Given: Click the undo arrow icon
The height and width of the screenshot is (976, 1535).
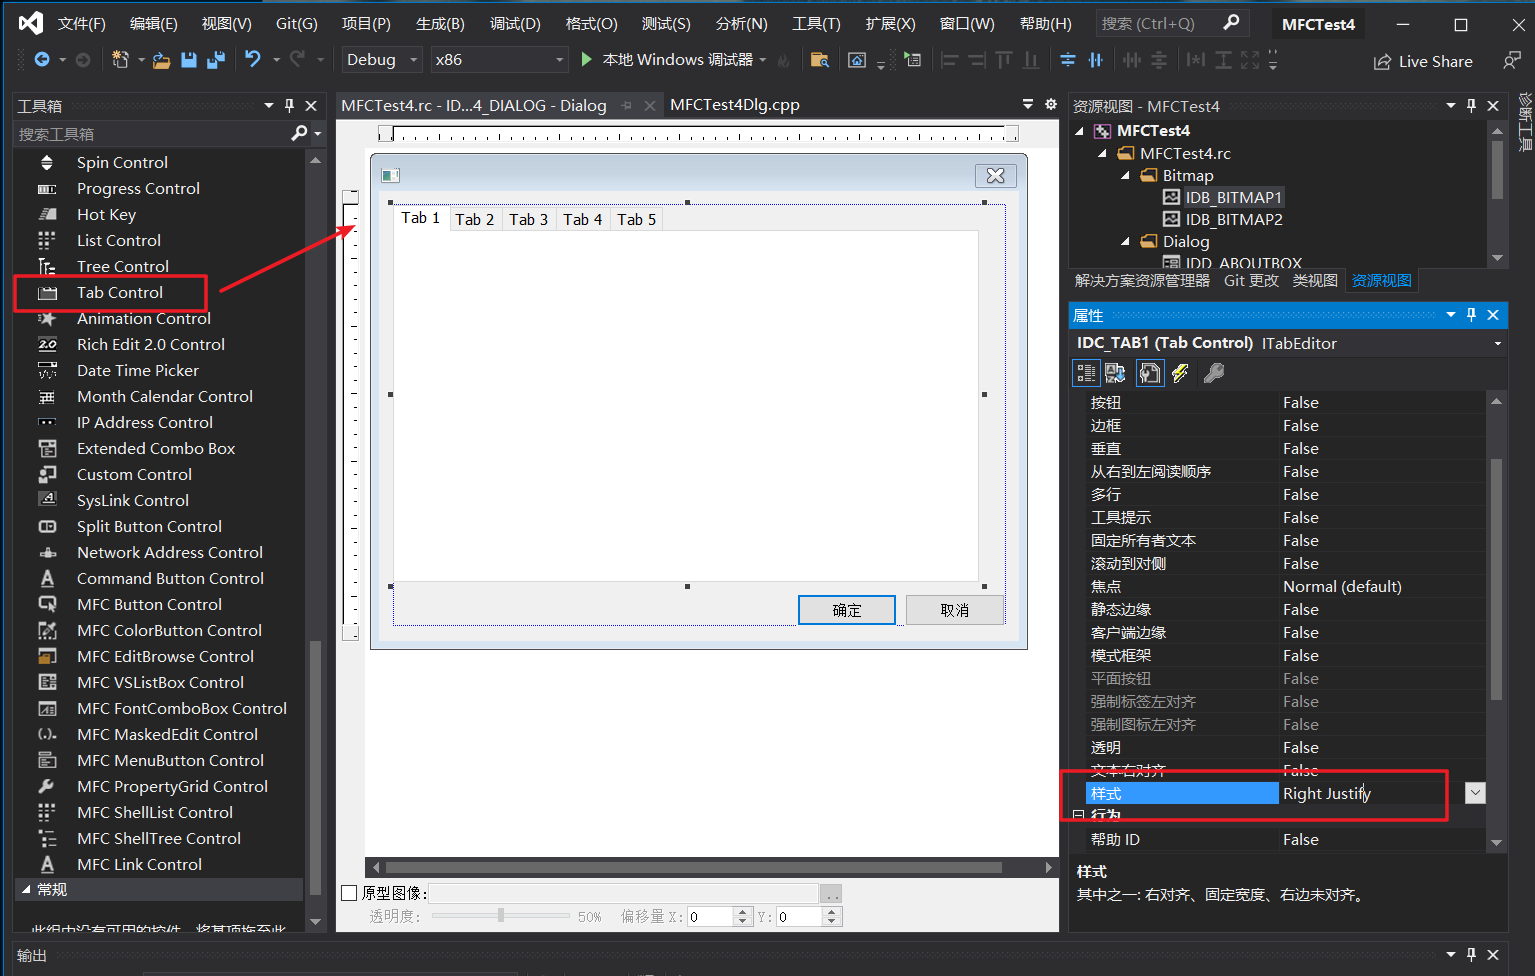Looking at the screenshot, I should [253, 60].
